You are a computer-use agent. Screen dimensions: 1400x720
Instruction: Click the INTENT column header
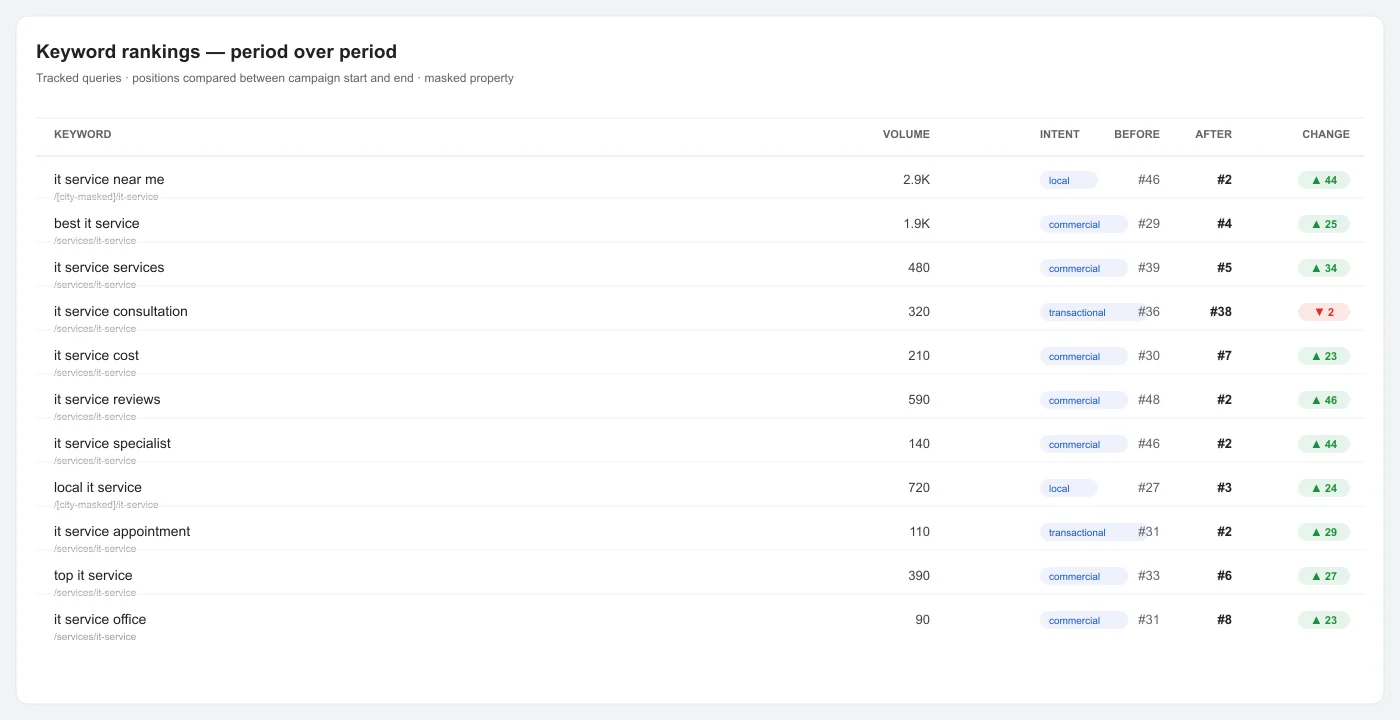(x=1059, y=134)
